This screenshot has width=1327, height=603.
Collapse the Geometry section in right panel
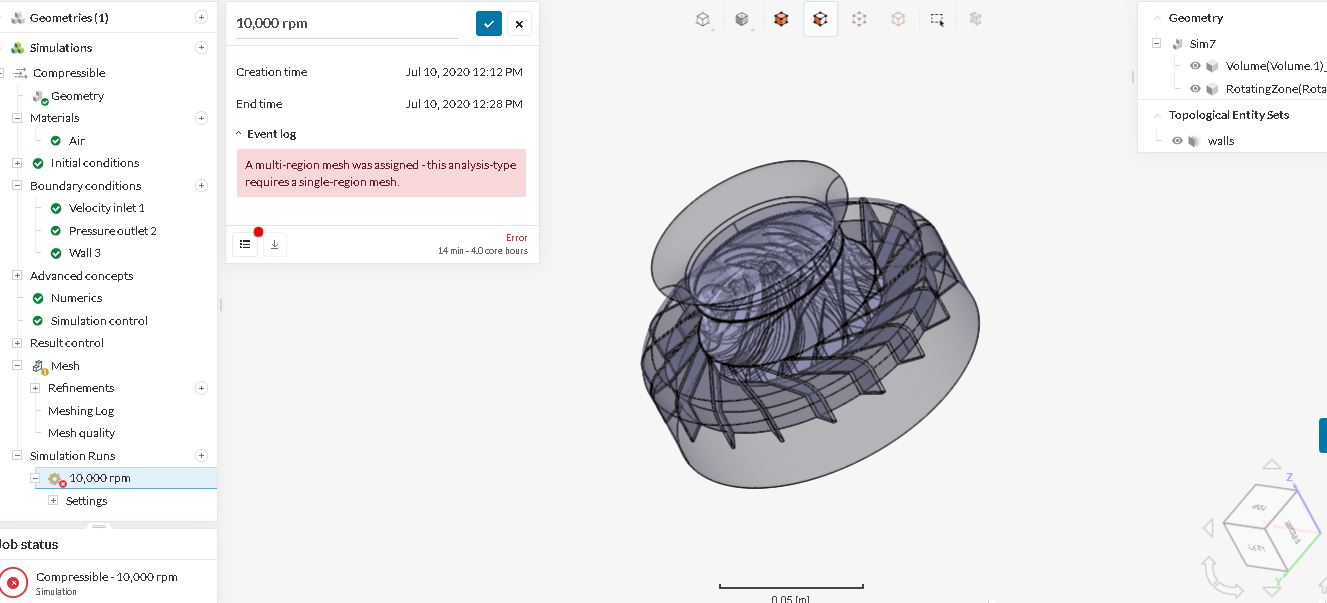(1157, 18)
